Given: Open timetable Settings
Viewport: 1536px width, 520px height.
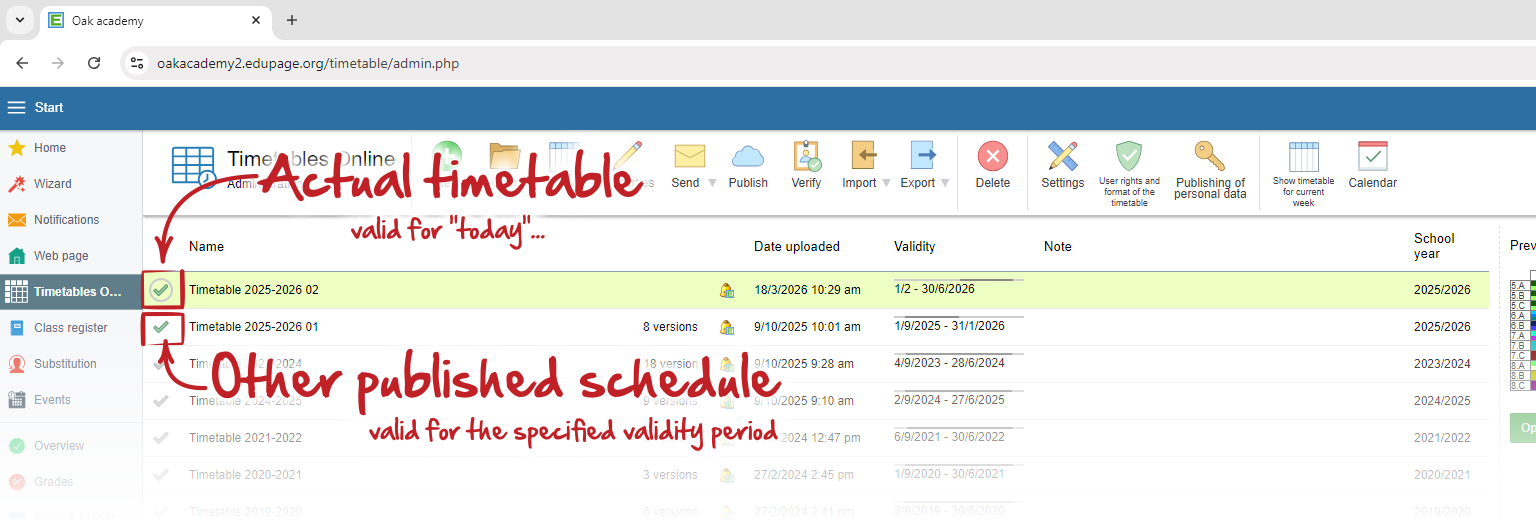Looking at the screenshot, I should [x=1062, y=157].
